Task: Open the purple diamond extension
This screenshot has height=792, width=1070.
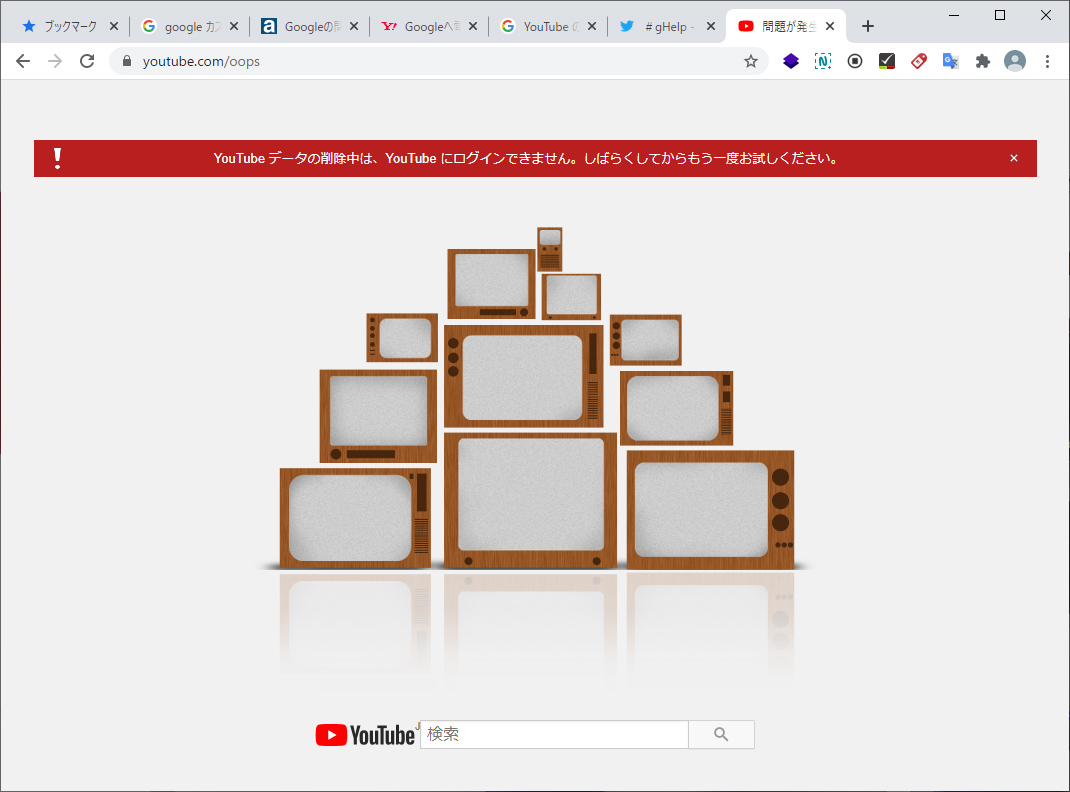Action: [x=790, y=61]
